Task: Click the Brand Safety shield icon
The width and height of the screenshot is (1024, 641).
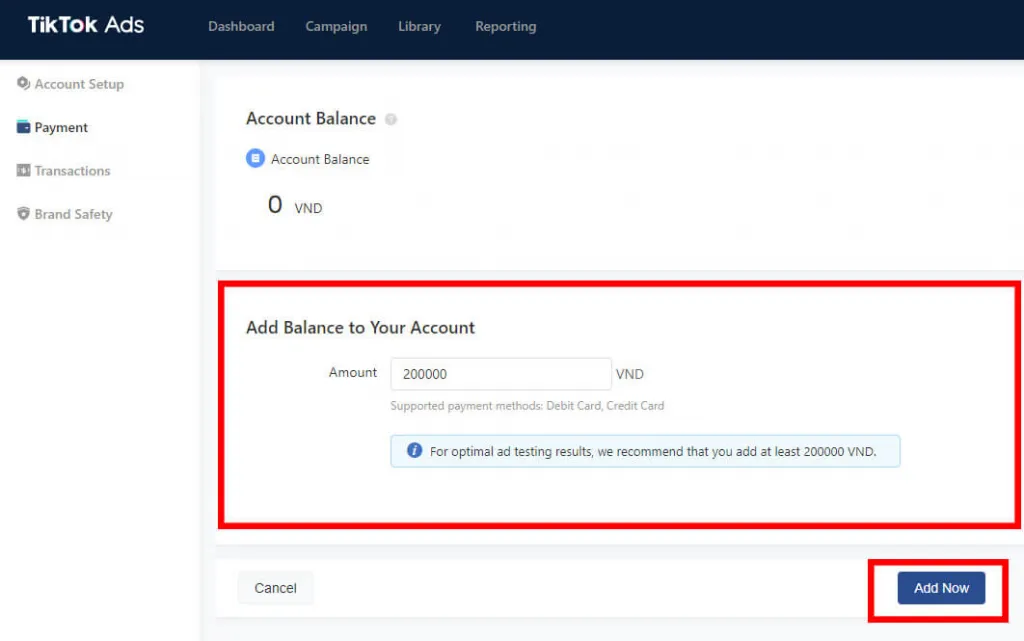Action: (24, 214)
